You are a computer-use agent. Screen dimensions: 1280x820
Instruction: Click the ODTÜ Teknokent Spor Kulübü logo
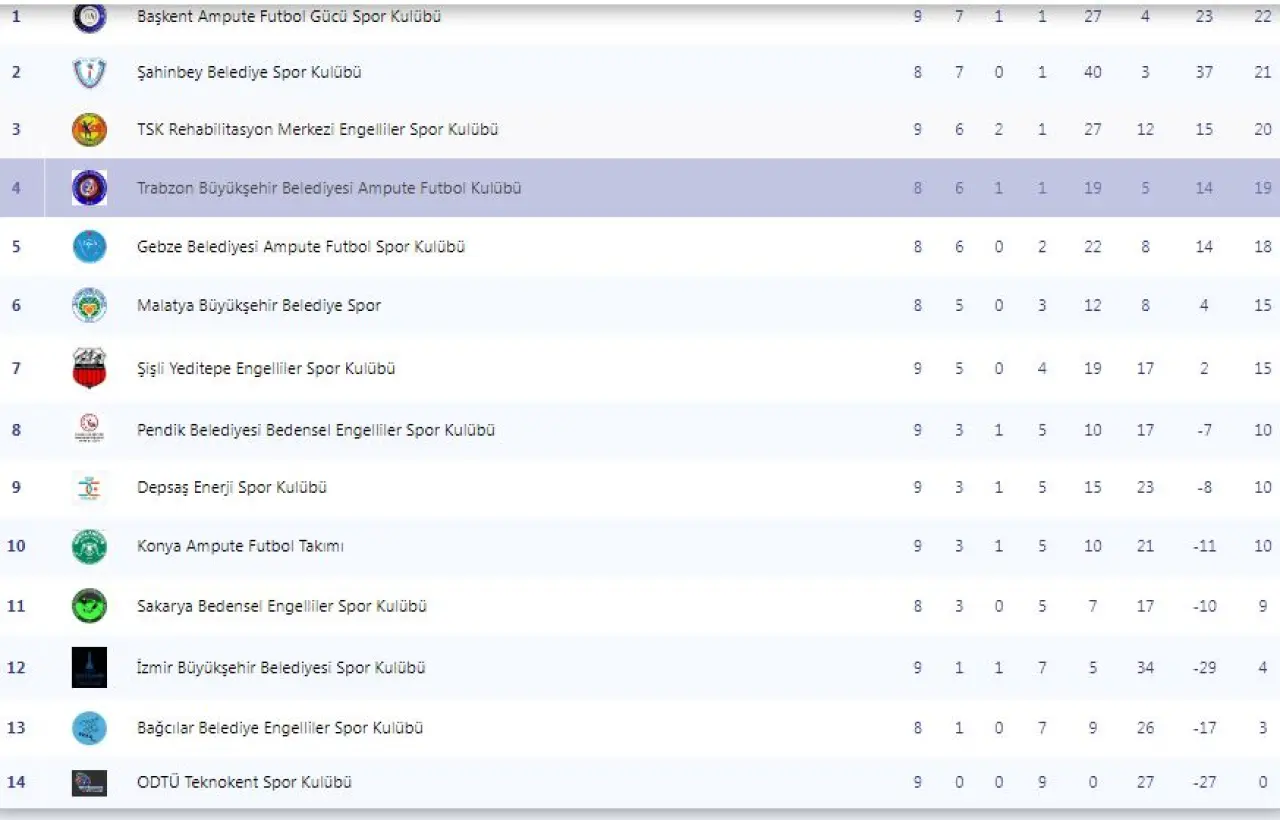pos(89,783)
